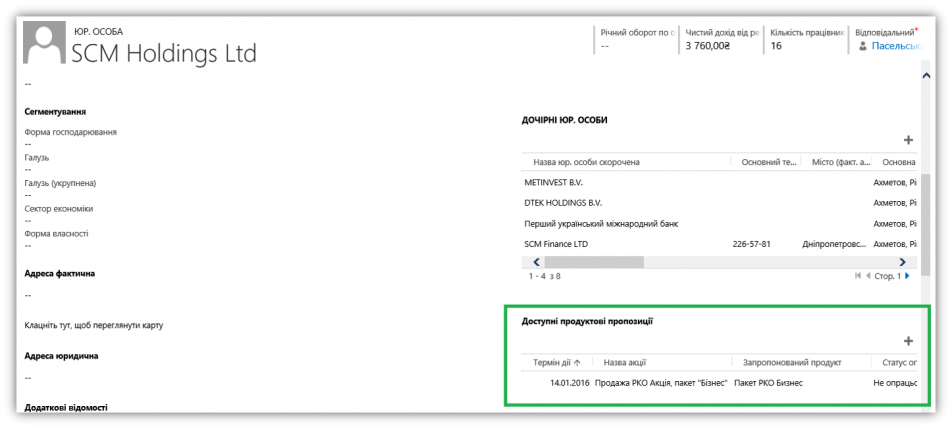
Task: Click 'Клацніть тут, щоб переглянути карту' link
Action: pyautogui.click(x=93, y=325)
